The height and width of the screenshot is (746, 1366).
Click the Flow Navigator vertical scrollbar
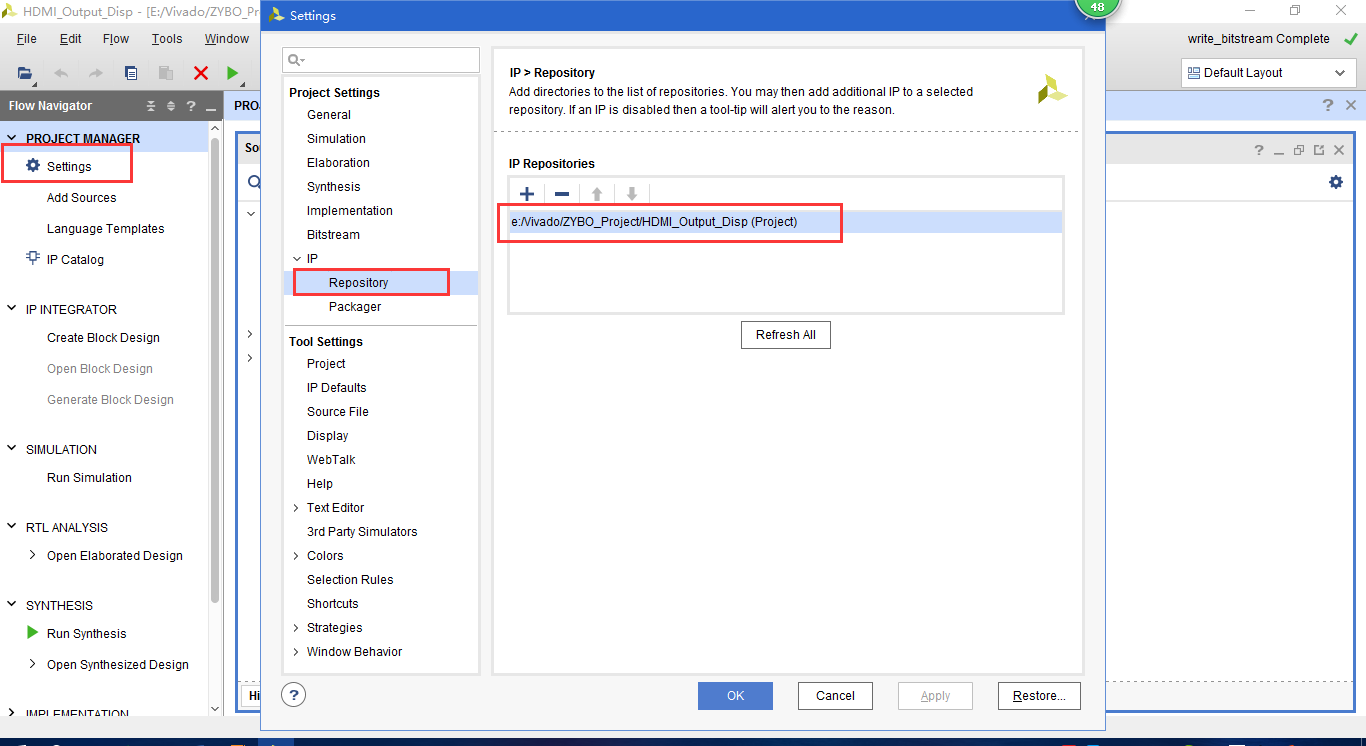click(215, 370)
